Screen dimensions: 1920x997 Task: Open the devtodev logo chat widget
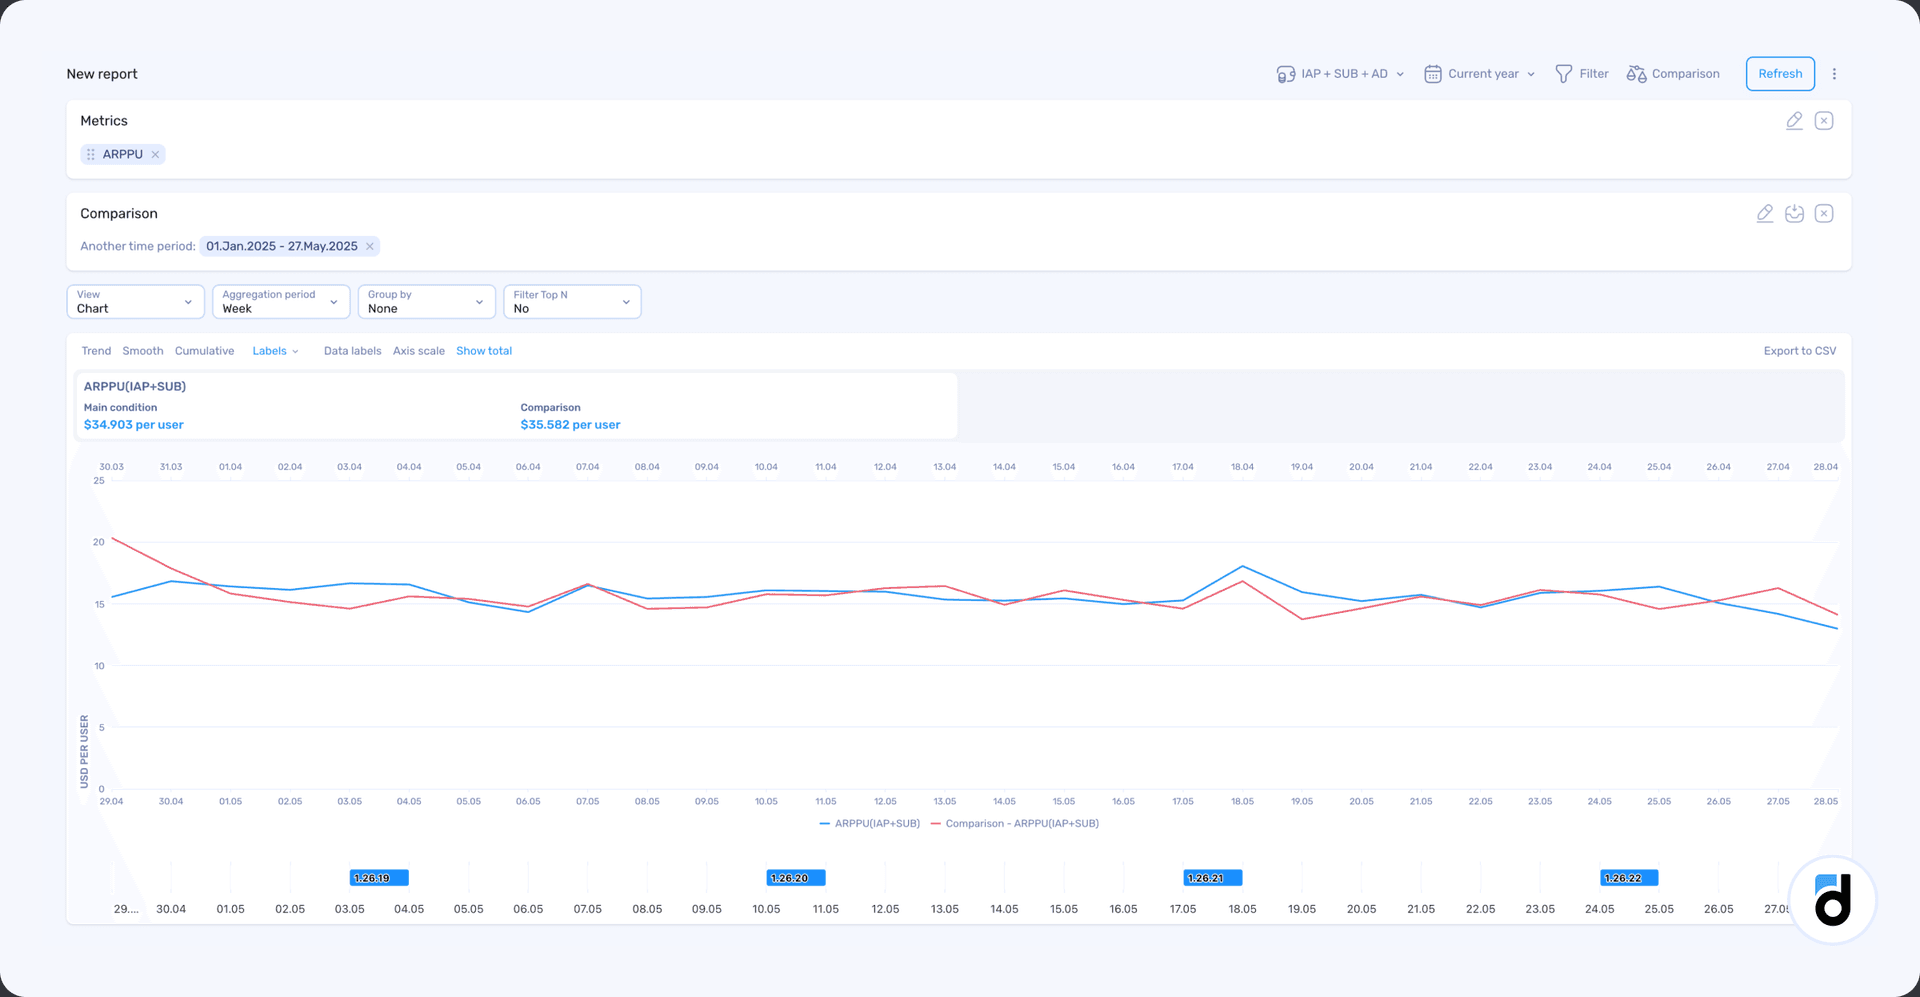point(1832,900)
